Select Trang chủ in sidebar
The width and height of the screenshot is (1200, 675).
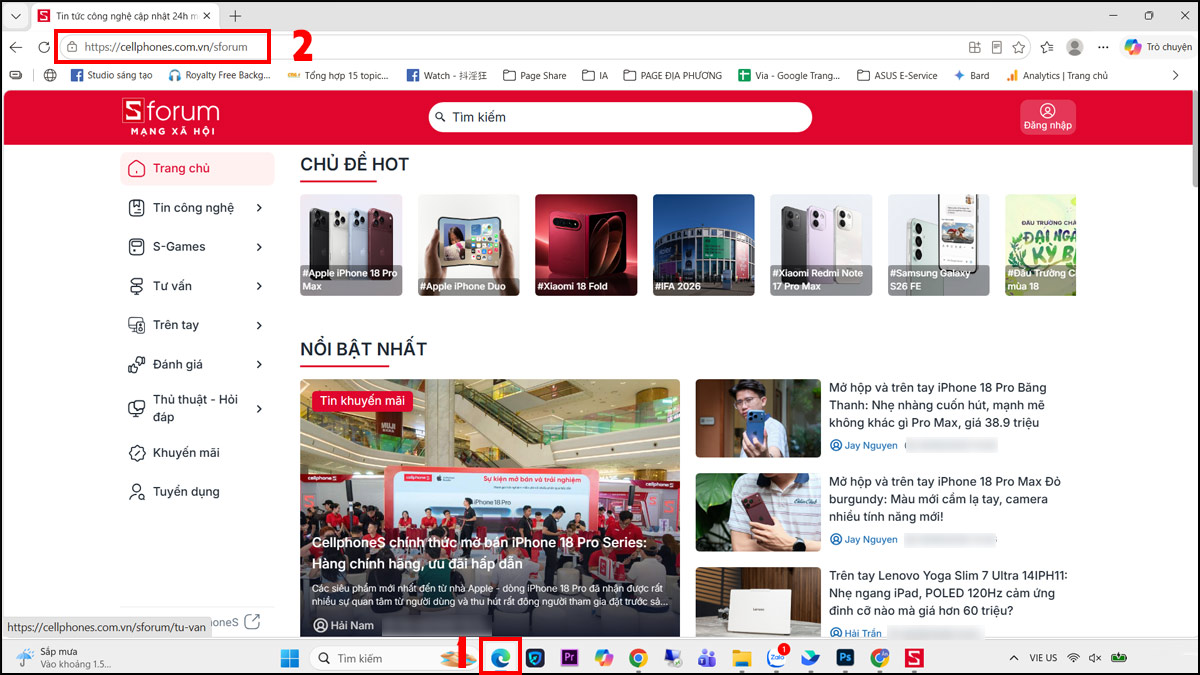point(197,168)
